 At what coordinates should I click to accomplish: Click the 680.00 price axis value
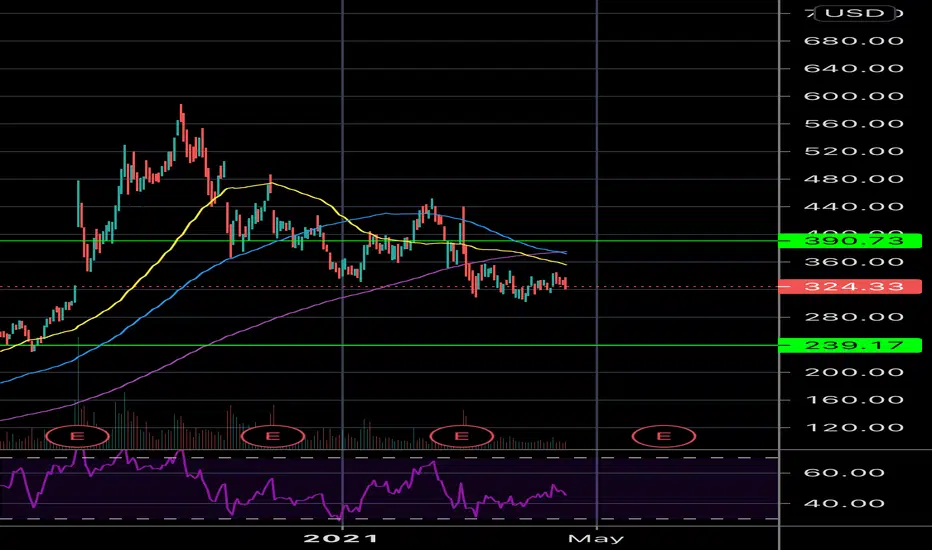click(854, 41)
